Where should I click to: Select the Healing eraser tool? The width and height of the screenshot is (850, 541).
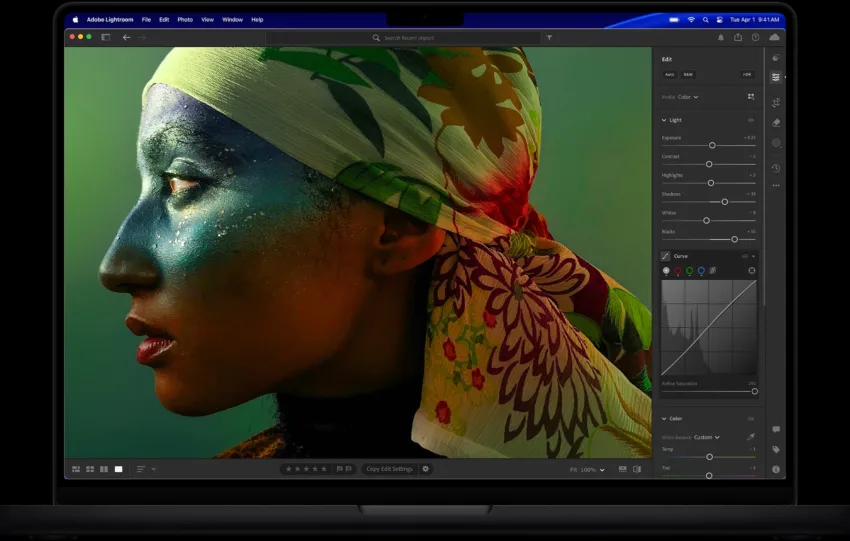776,123
